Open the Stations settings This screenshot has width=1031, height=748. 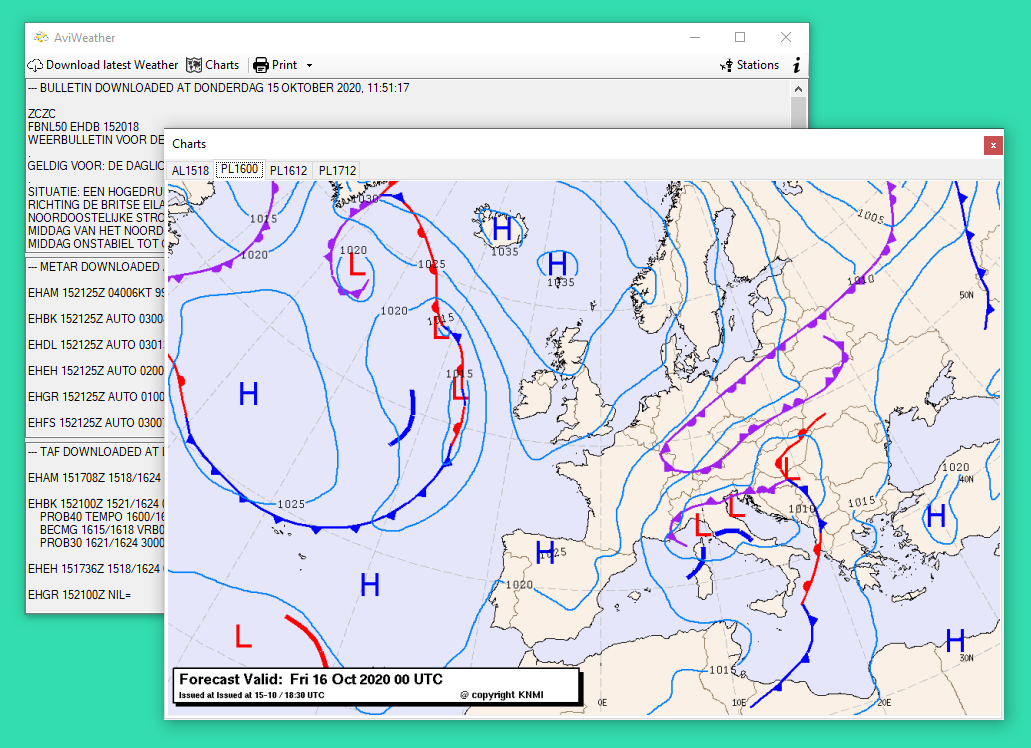pyautogui.click(x=749, y=65)
